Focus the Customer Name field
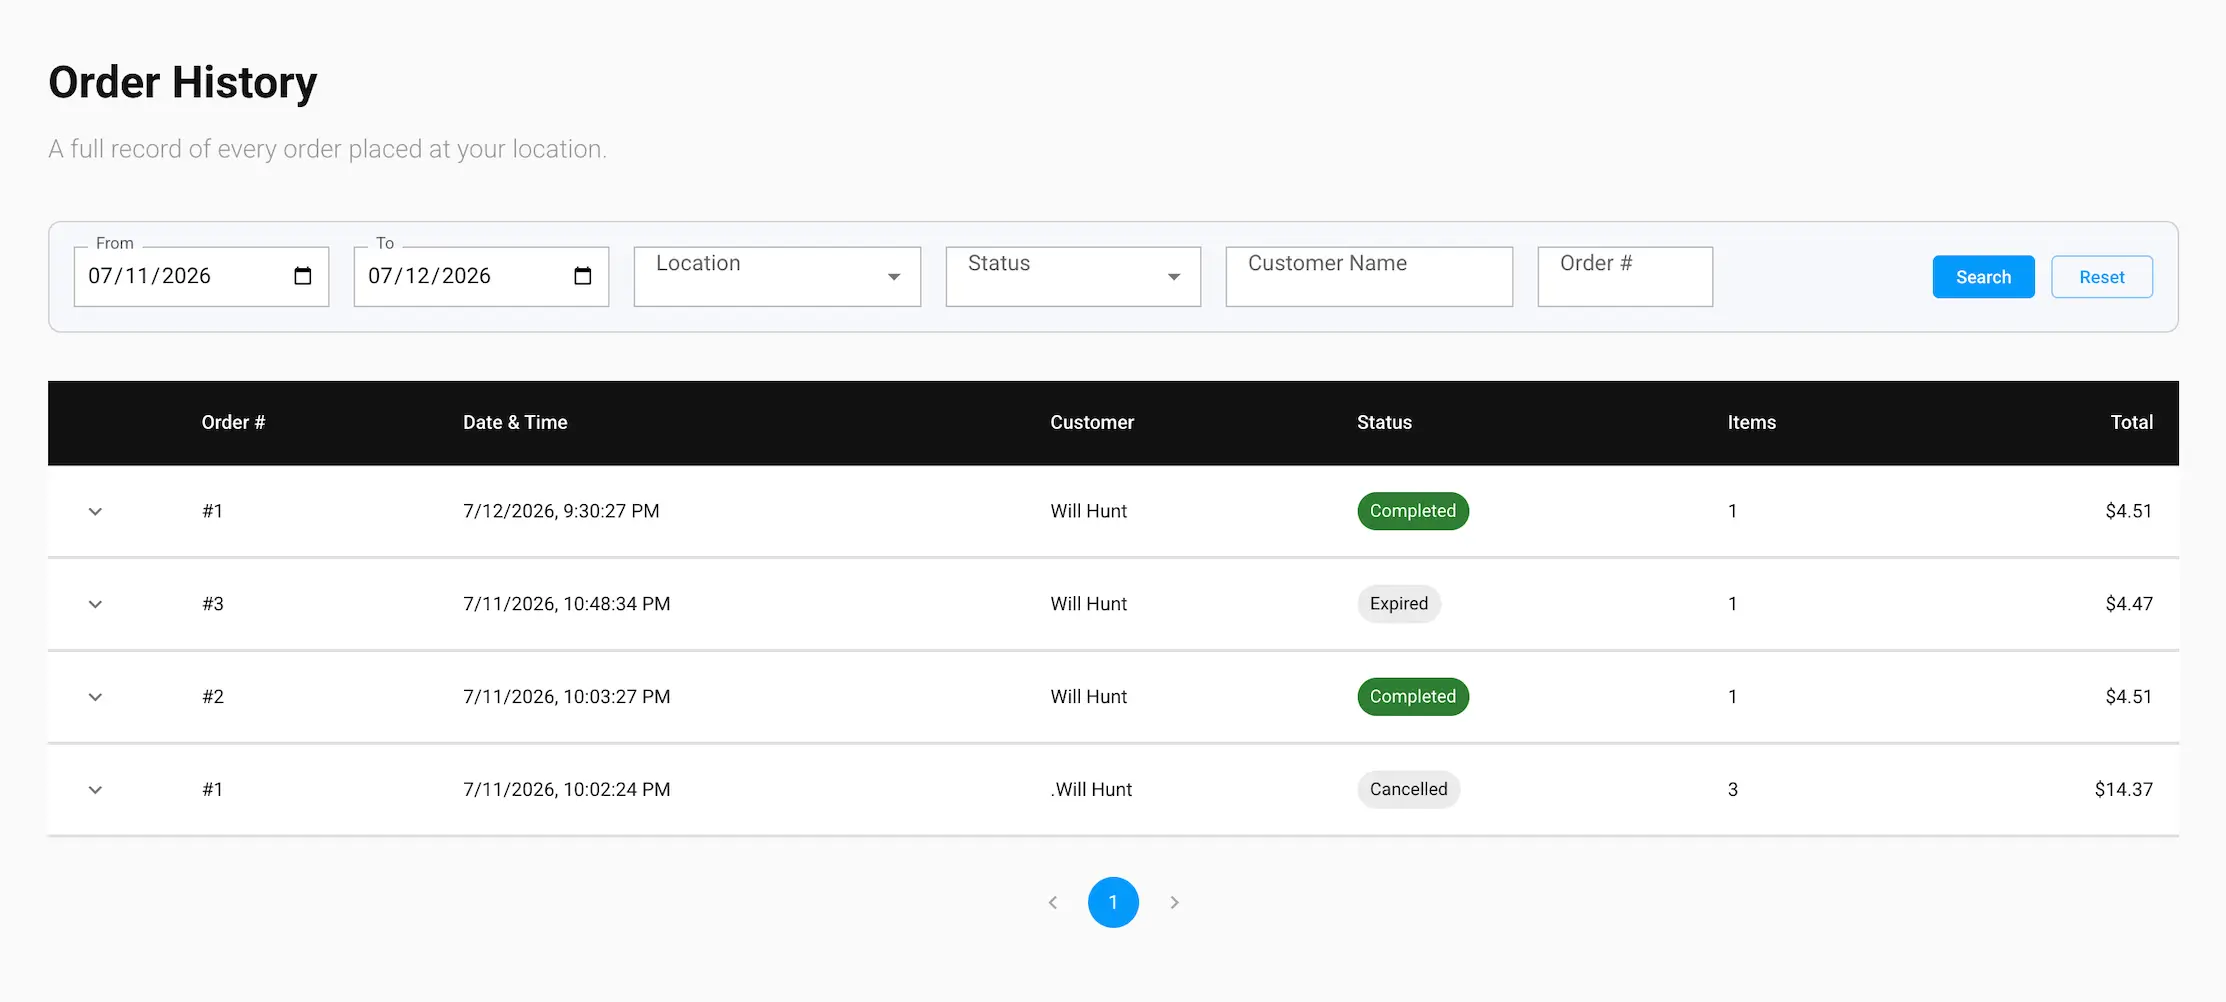 1369,276
